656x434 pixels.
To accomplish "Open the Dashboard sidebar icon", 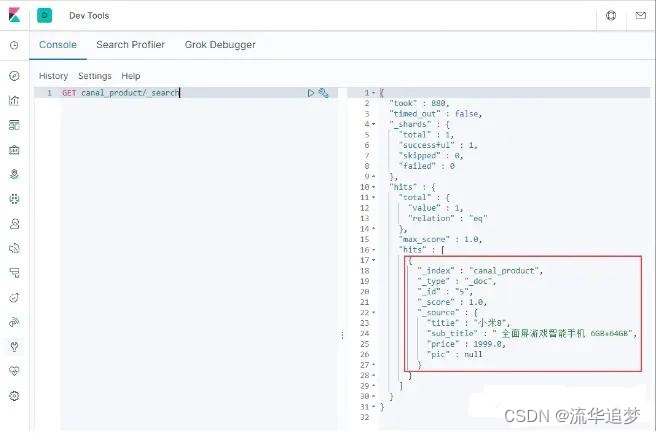I will (x=14, y=125).
